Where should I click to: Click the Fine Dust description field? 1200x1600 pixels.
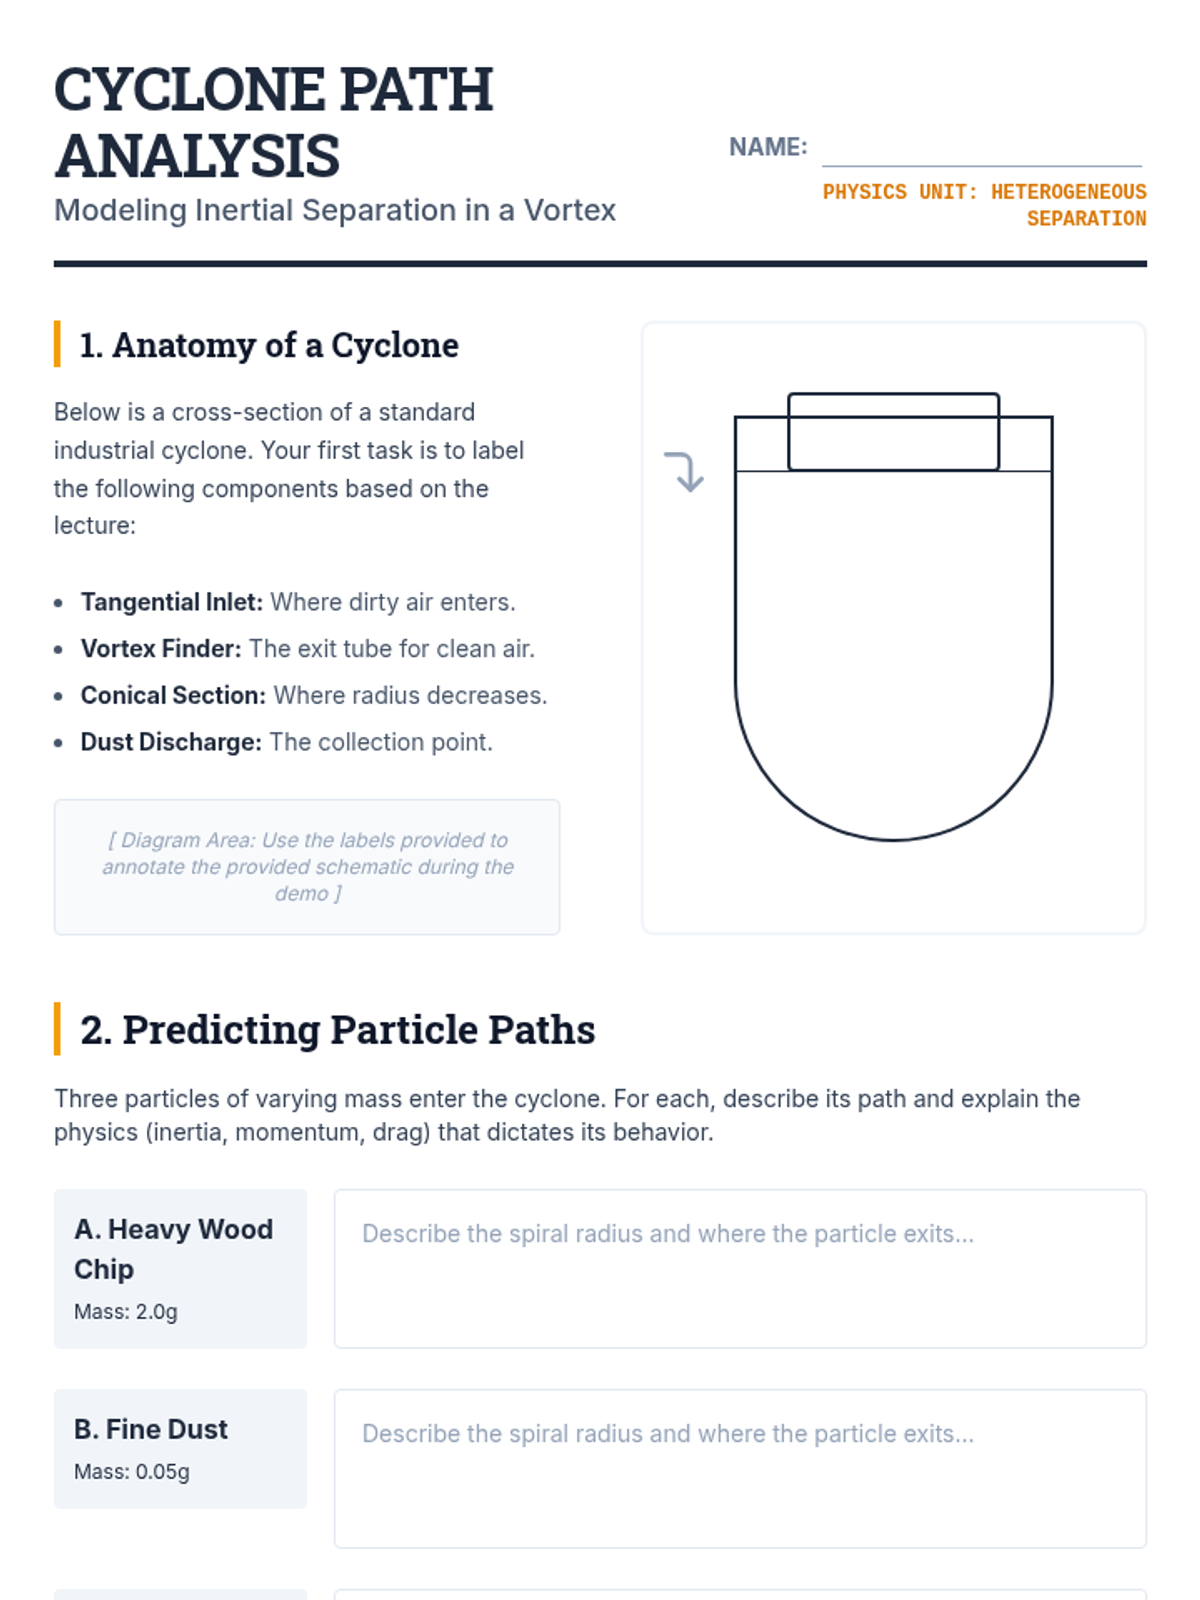click(x=740, y=1468)
